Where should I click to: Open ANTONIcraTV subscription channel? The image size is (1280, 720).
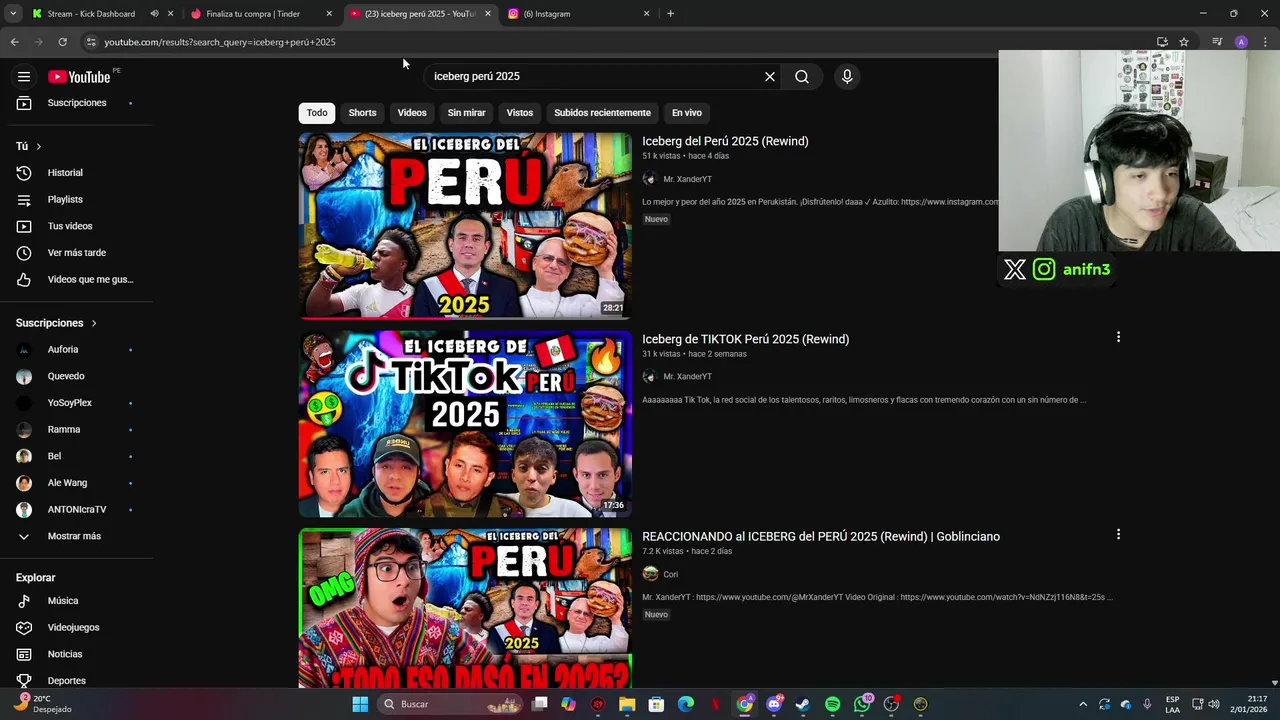pos(76,510)
